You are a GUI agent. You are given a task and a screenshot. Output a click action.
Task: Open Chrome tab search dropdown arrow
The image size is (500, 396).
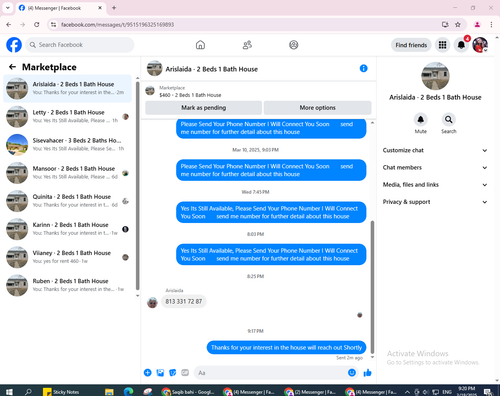pyautogui.click(x=8, y=8)
